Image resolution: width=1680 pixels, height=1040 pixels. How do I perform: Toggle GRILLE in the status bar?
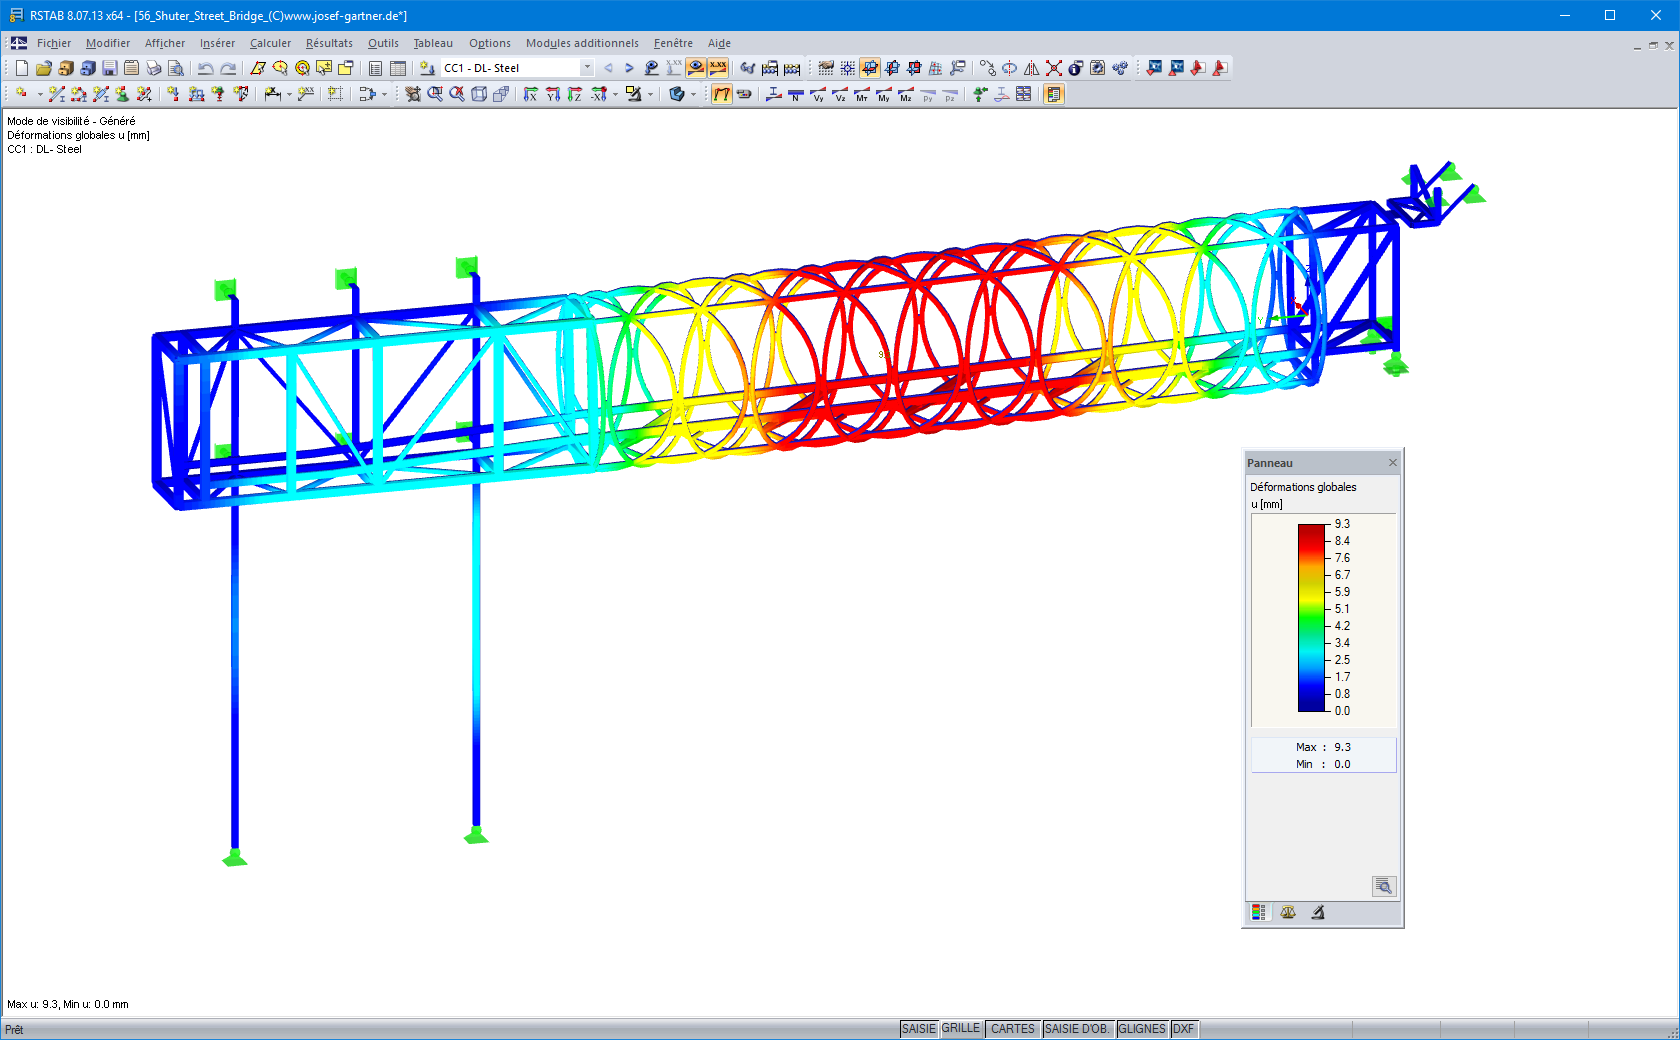pos(962,1028)
